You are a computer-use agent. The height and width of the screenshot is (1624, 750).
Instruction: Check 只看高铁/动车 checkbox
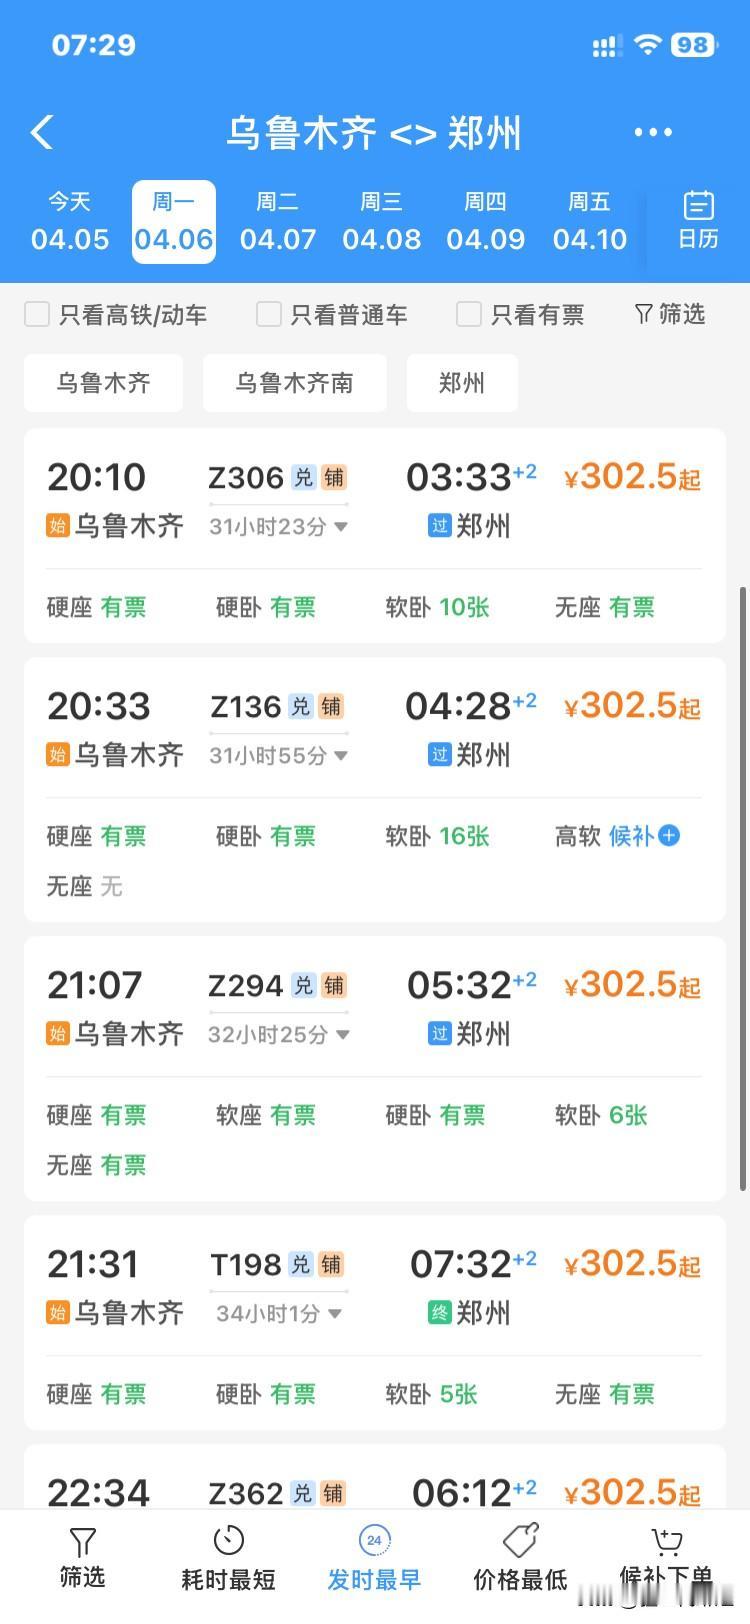pos(37,314)
